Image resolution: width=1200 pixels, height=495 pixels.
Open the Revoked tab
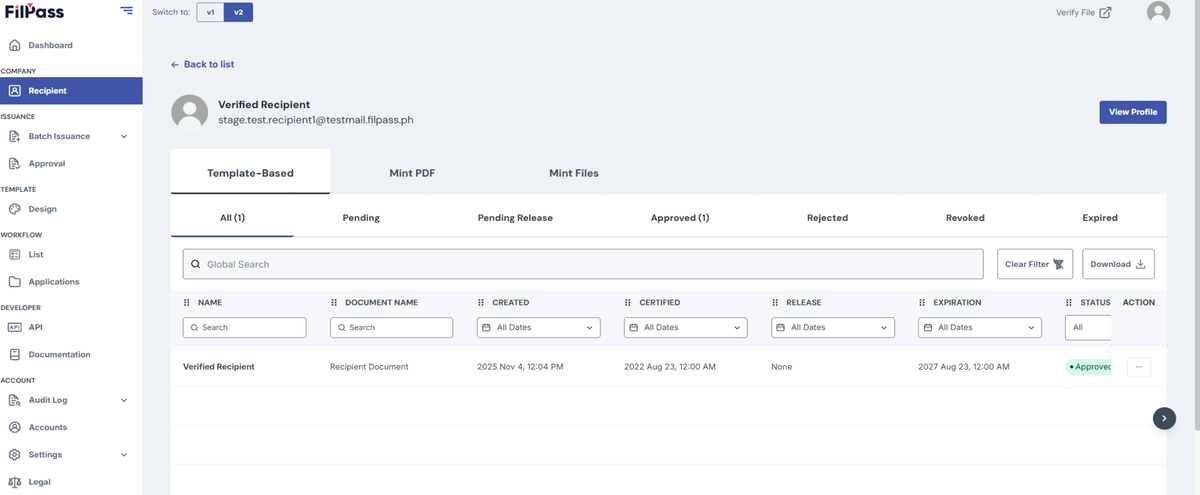click(965, 217)
